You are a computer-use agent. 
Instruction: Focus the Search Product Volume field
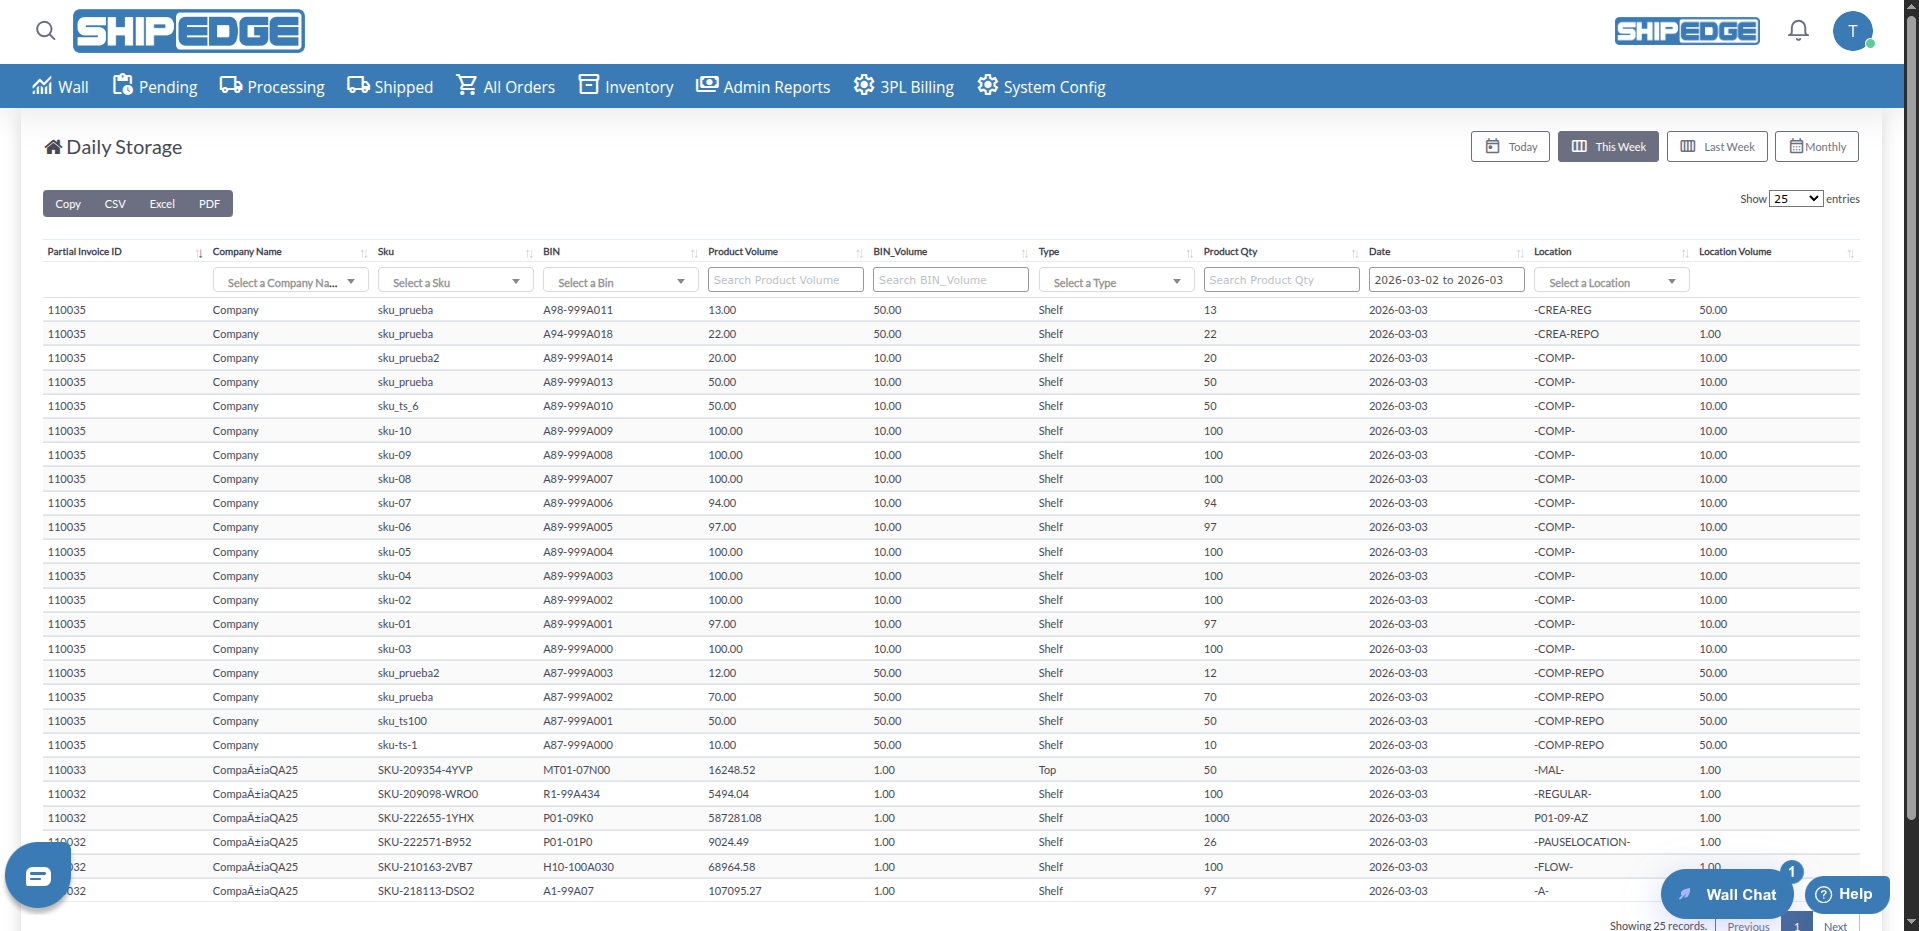tap(785, 280)
